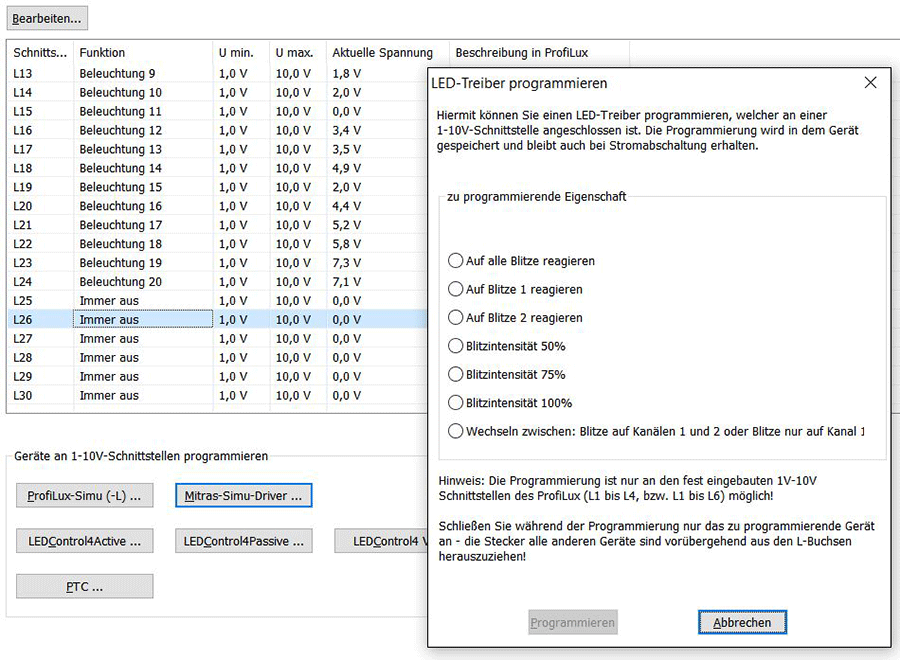
Task: Enable "Blitzintensität 50%"
Action: point(455,349)
